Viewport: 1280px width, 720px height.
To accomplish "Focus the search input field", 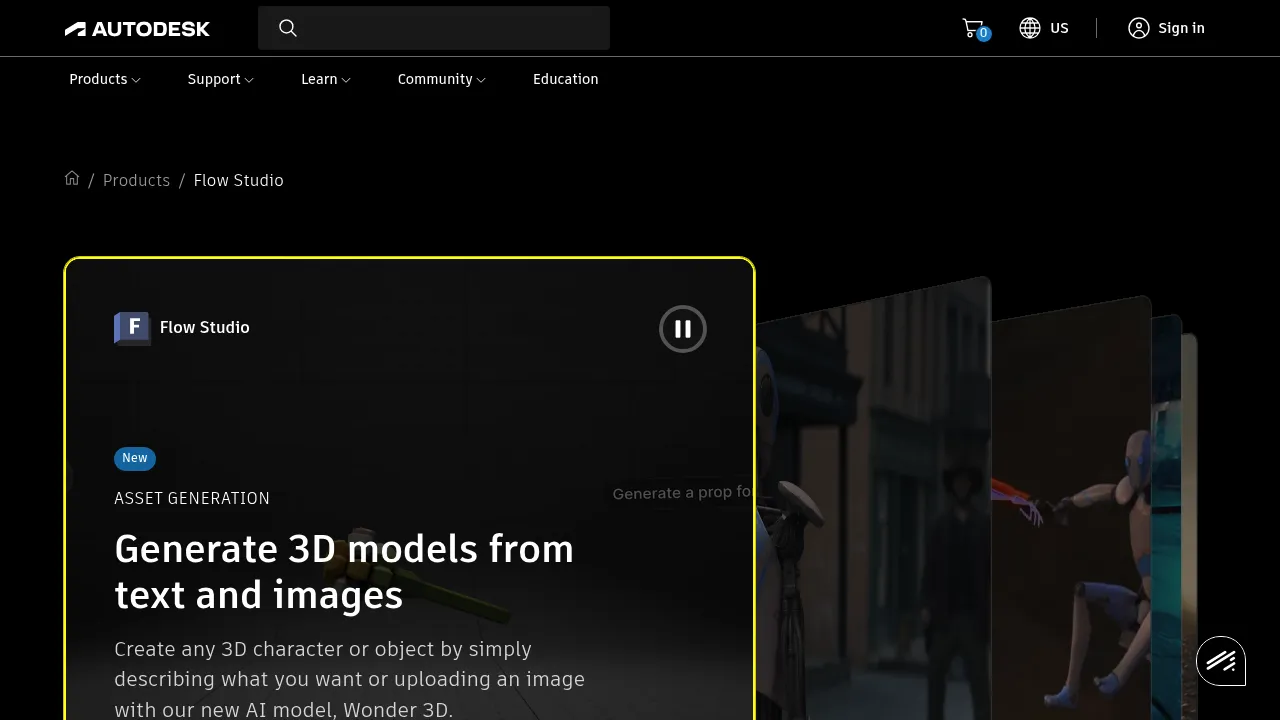I will tap(434, 28).
